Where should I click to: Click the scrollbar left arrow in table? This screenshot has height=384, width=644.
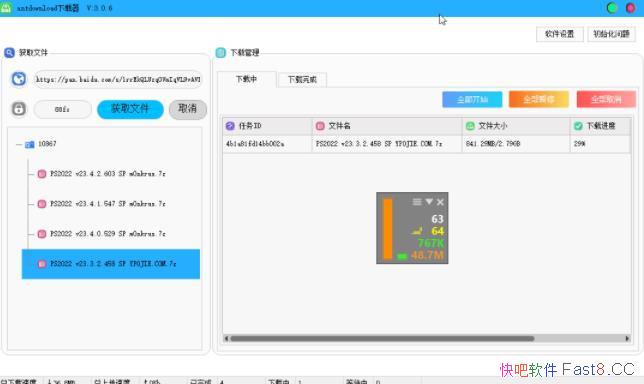[226, 338]
